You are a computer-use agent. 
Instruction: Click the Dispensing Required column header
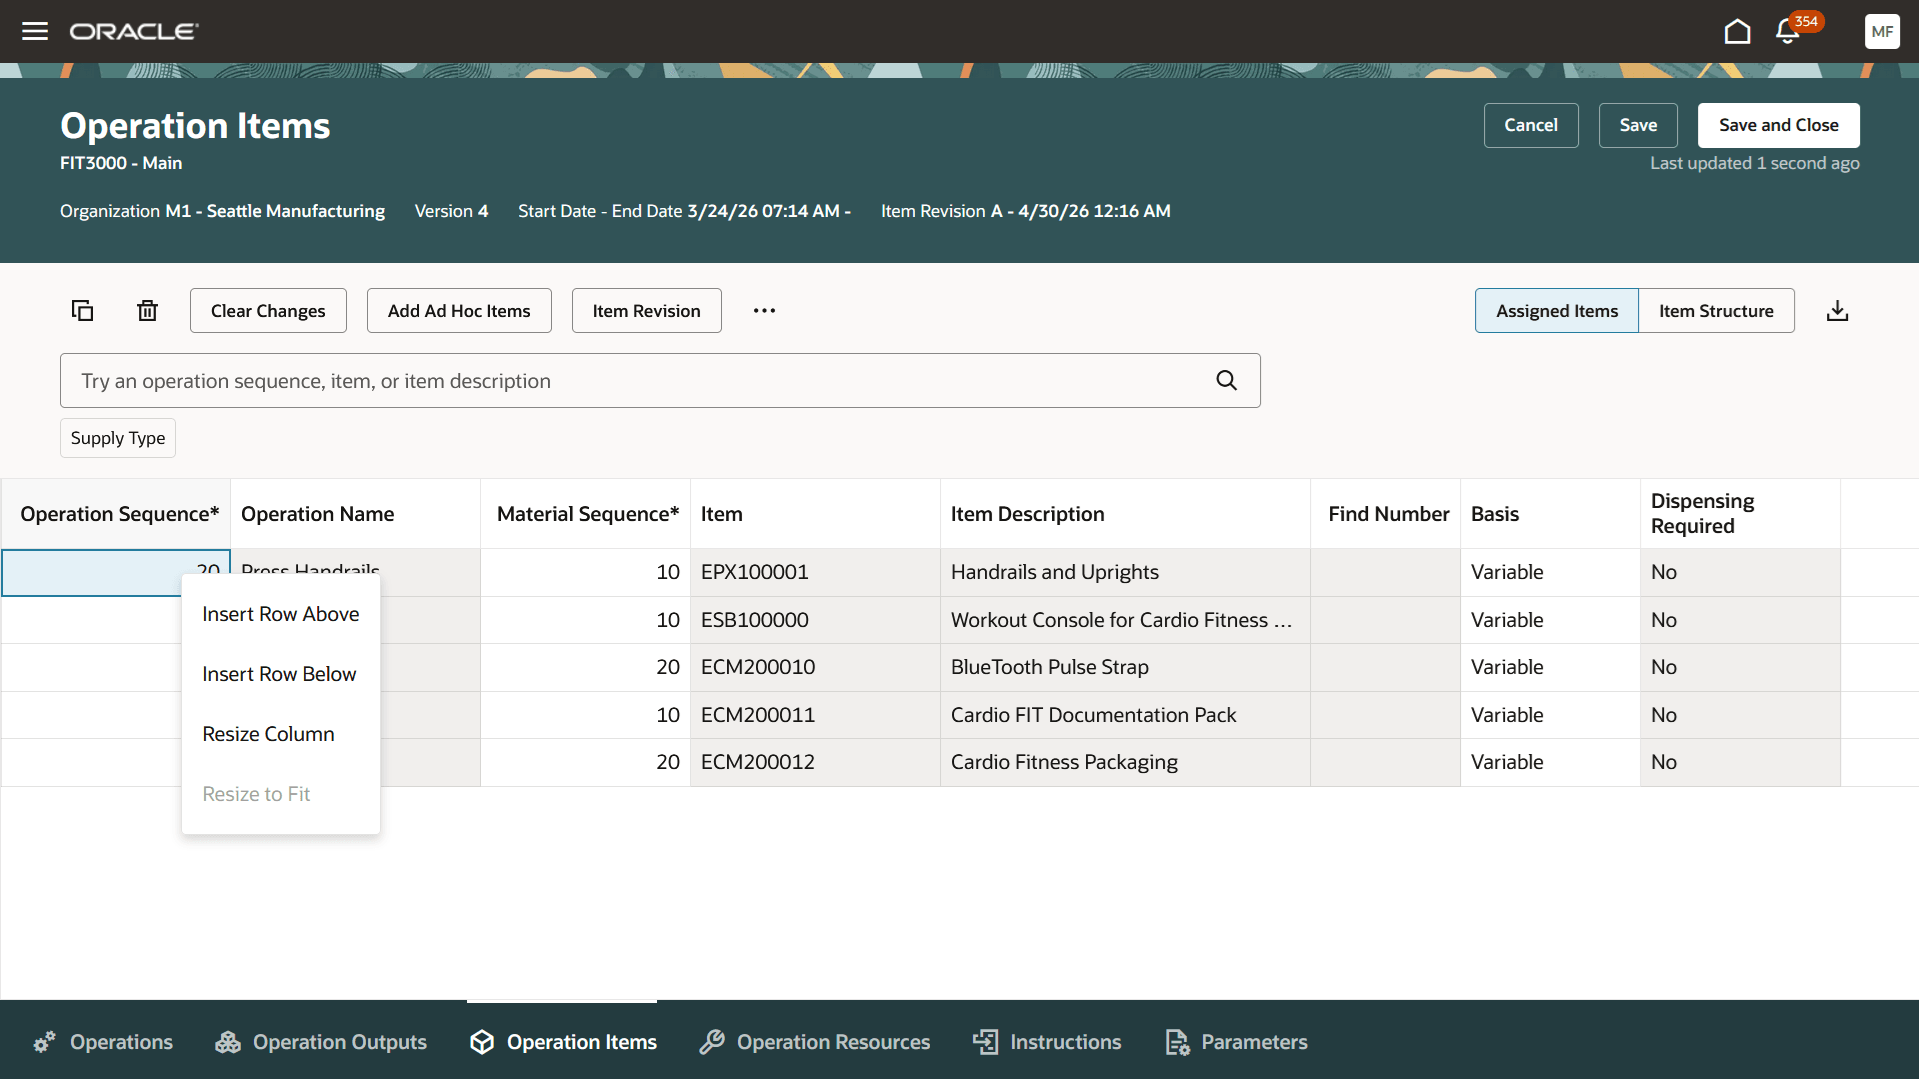[1740, 514]
